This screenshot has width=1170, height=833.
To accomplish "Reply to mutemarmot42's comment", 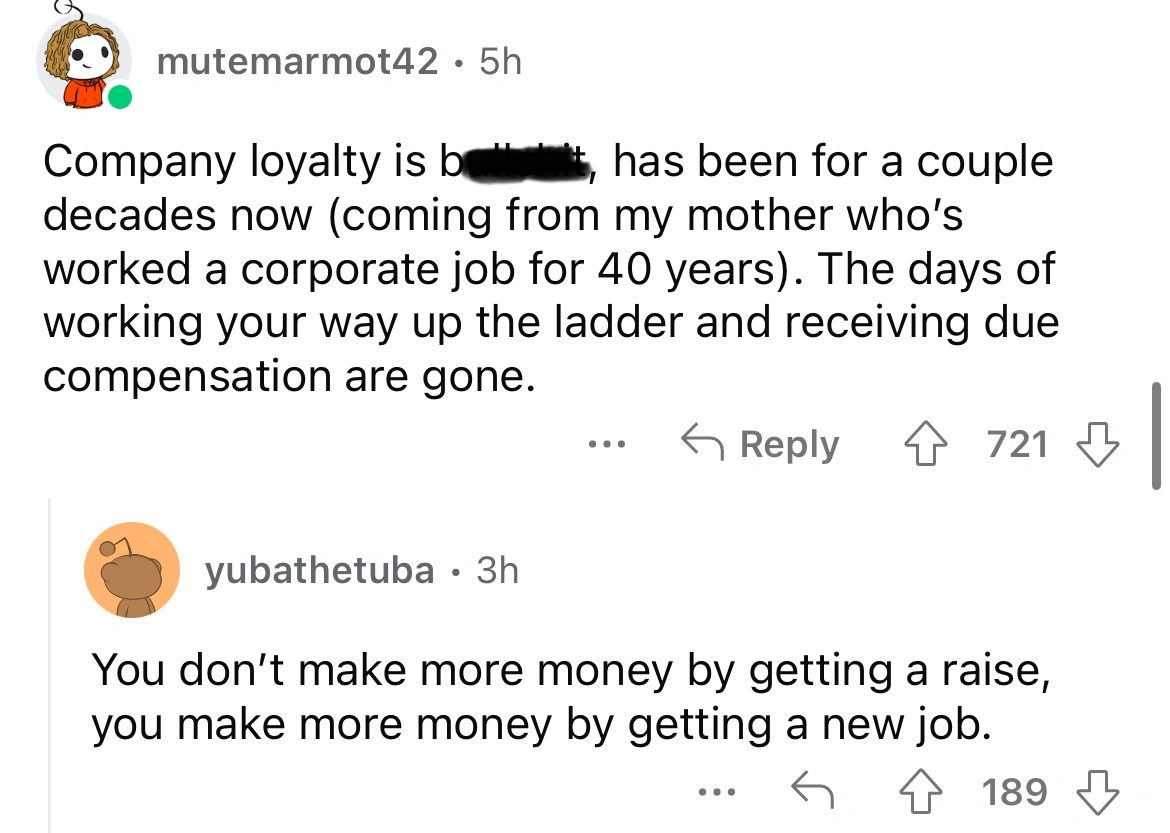I will [760, 444].
